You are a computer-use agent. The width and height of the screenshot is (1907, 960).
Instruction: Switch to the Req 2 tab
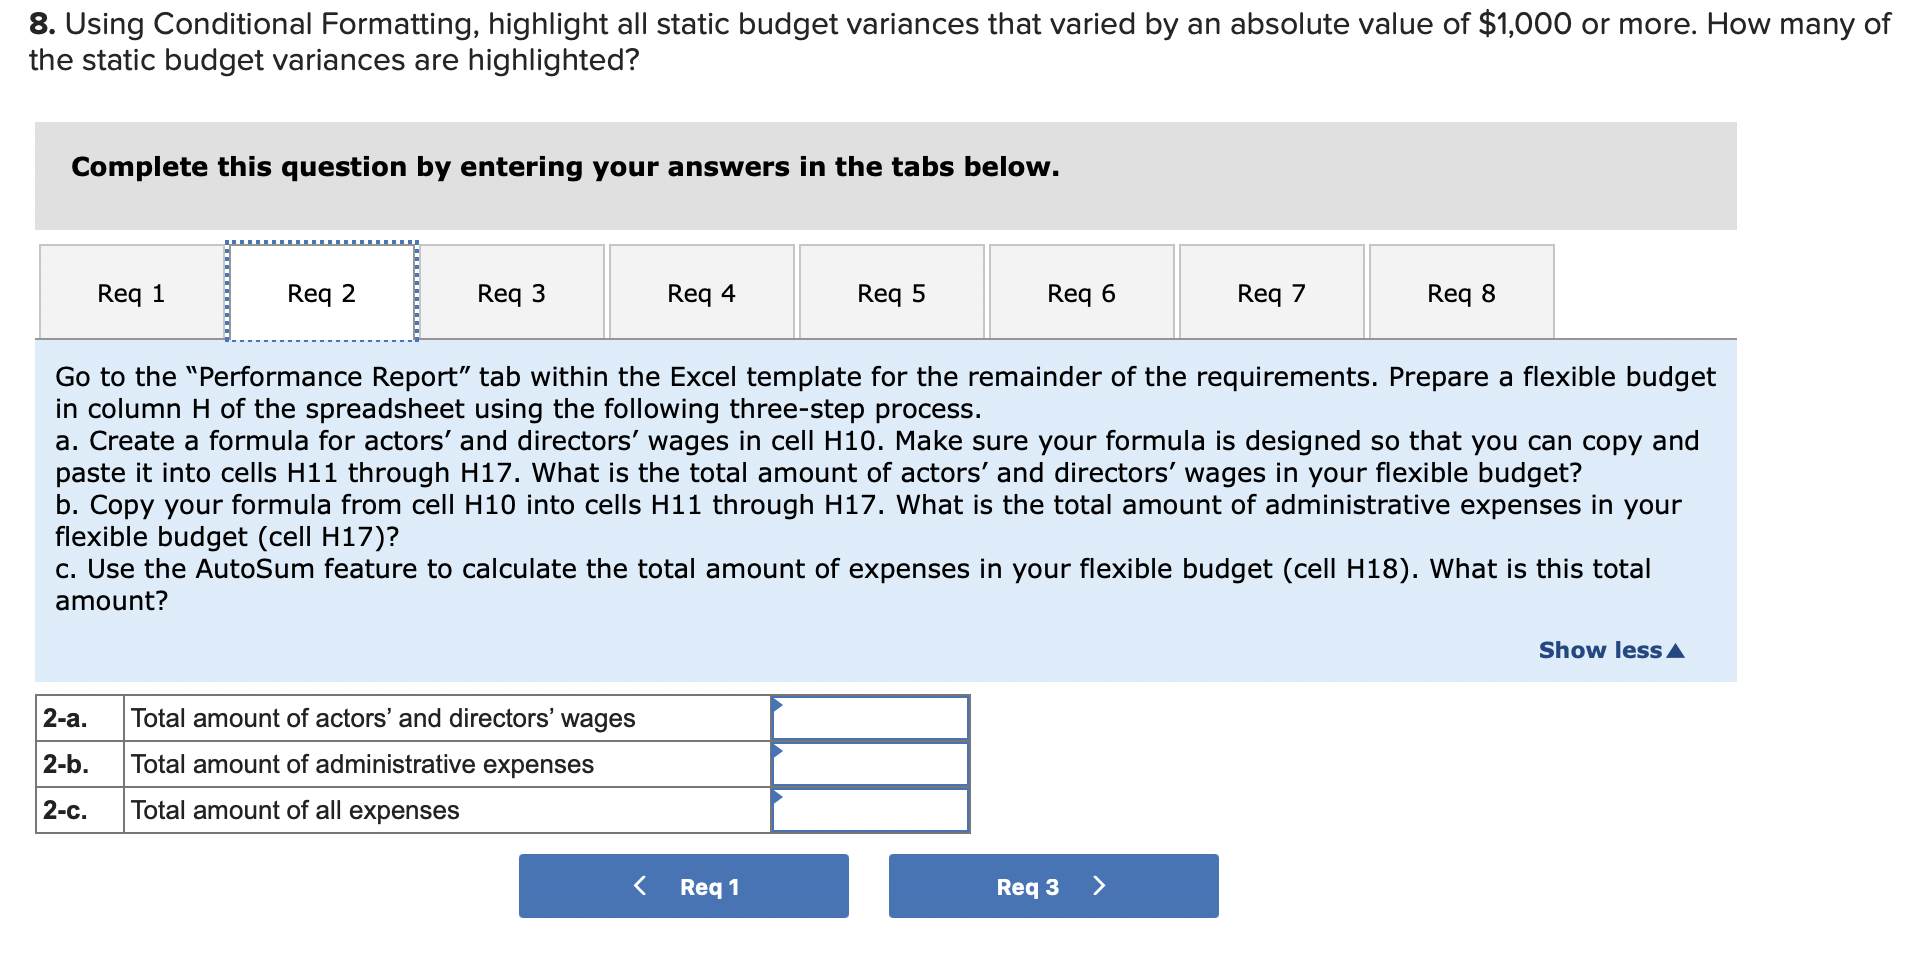click(320, 291)
